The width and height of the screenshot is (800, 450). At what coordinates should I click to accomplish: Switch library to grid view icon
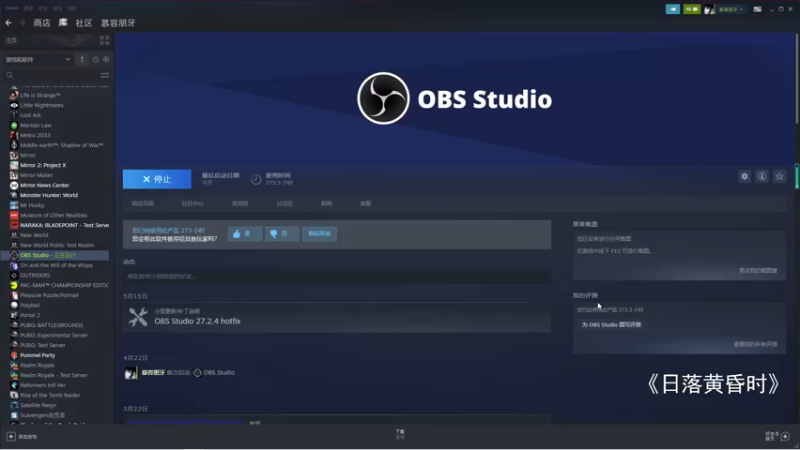pos(105,40)
